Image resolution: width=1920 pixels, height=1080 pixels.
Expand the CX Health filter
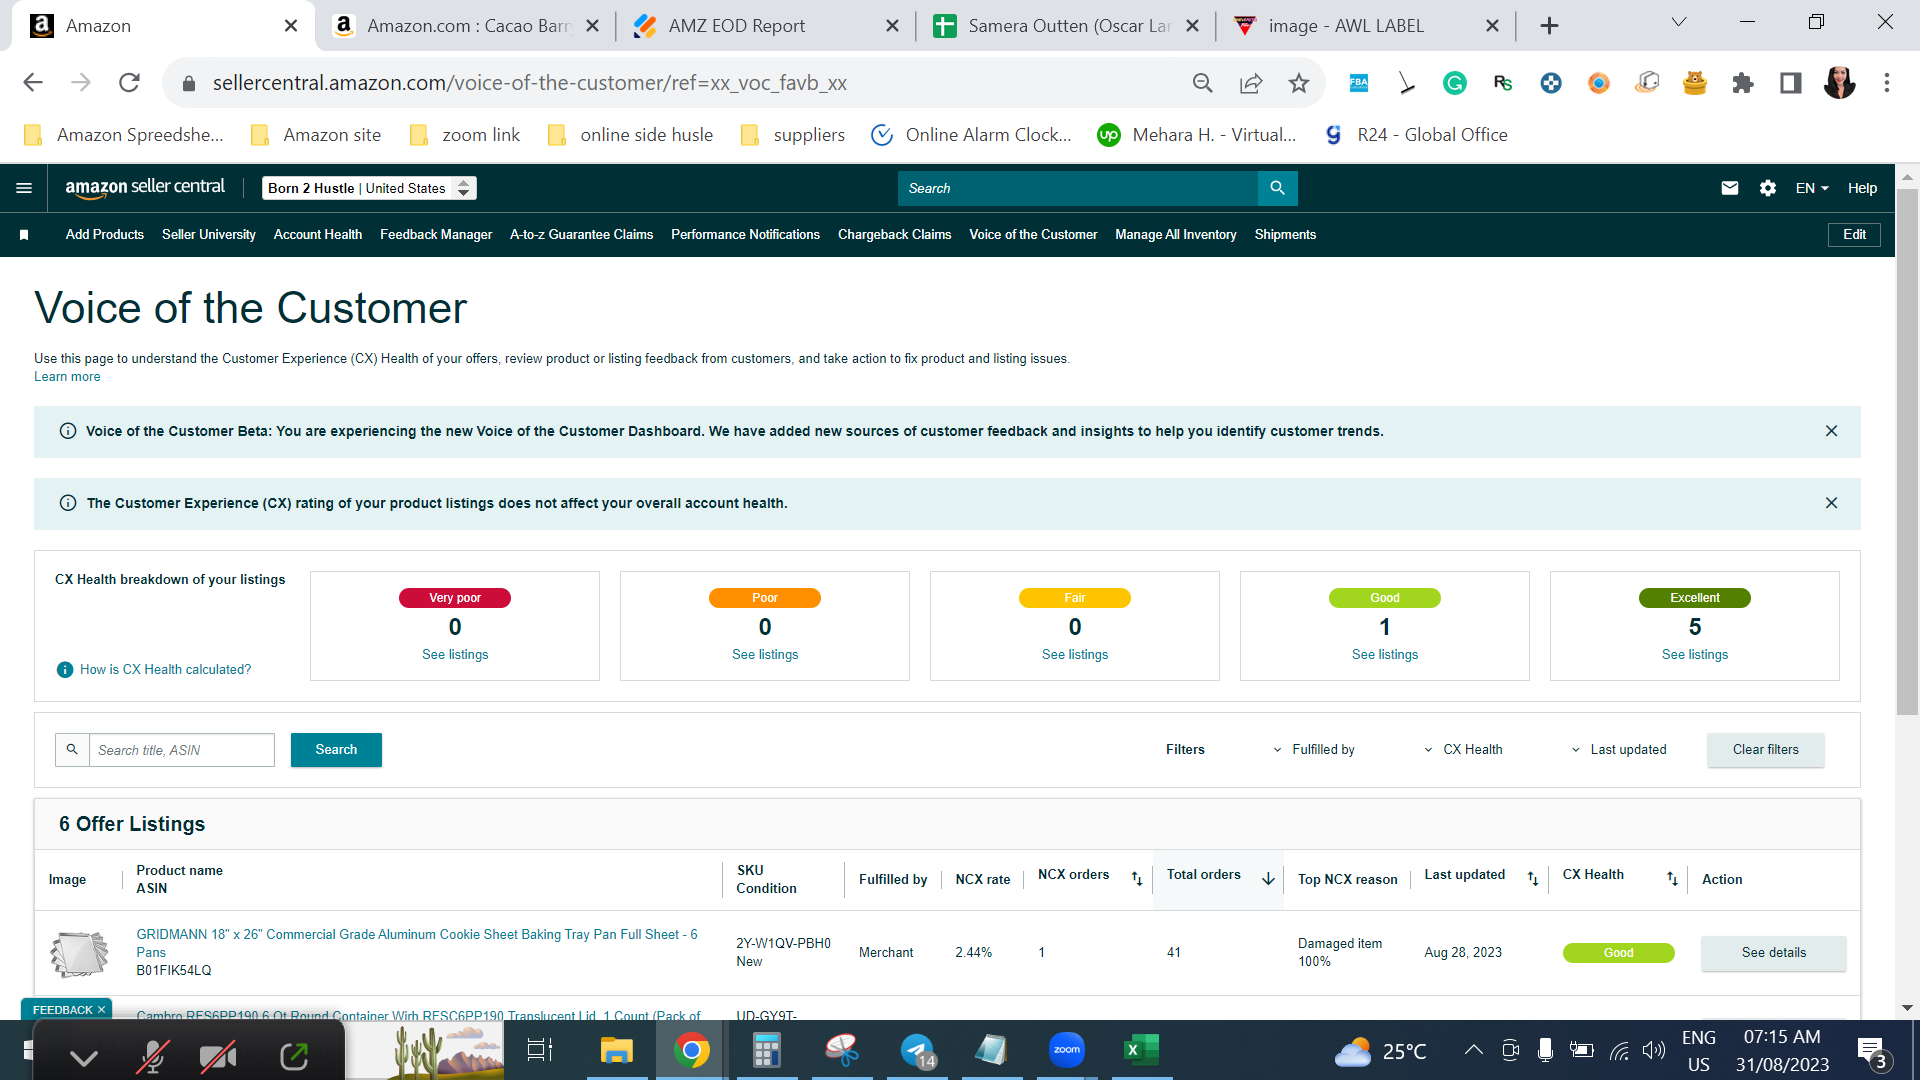pyautogui.click(x=1463, y=749)
